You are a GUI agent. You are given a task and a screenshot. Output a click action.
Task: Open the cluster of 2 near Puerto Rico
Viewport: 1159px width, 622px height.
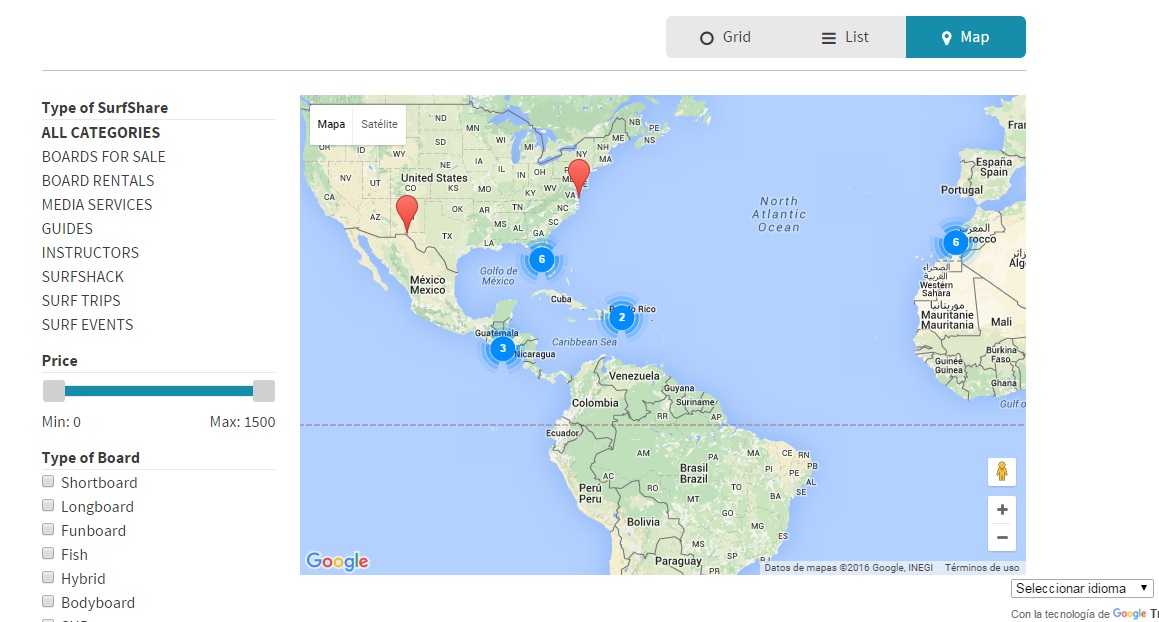point(621,318)
